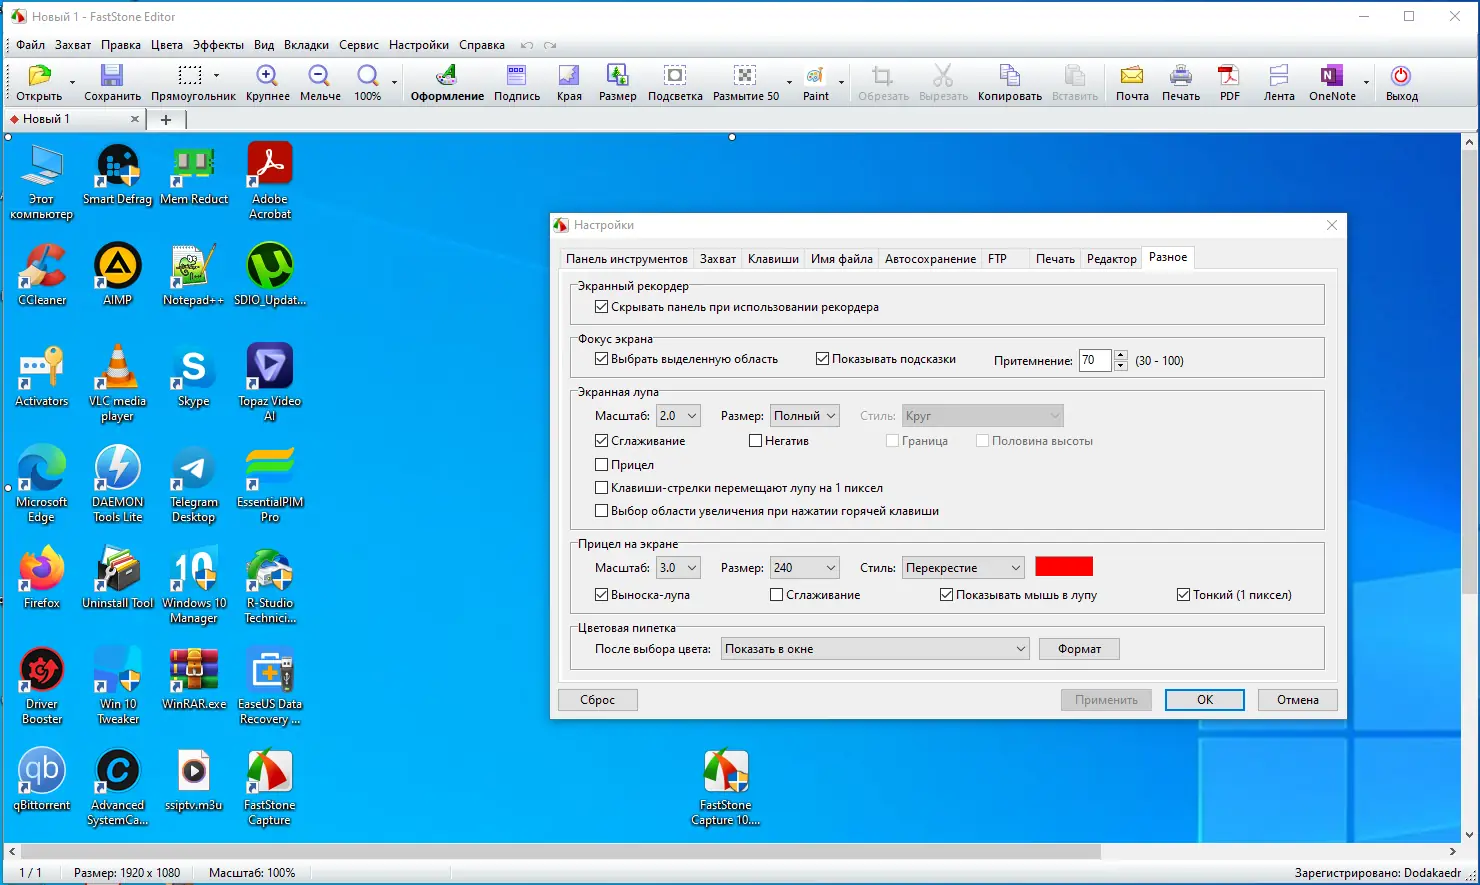Open the Размер resize tool
The width and height of the screenshot is (1480, 885).
617,82
